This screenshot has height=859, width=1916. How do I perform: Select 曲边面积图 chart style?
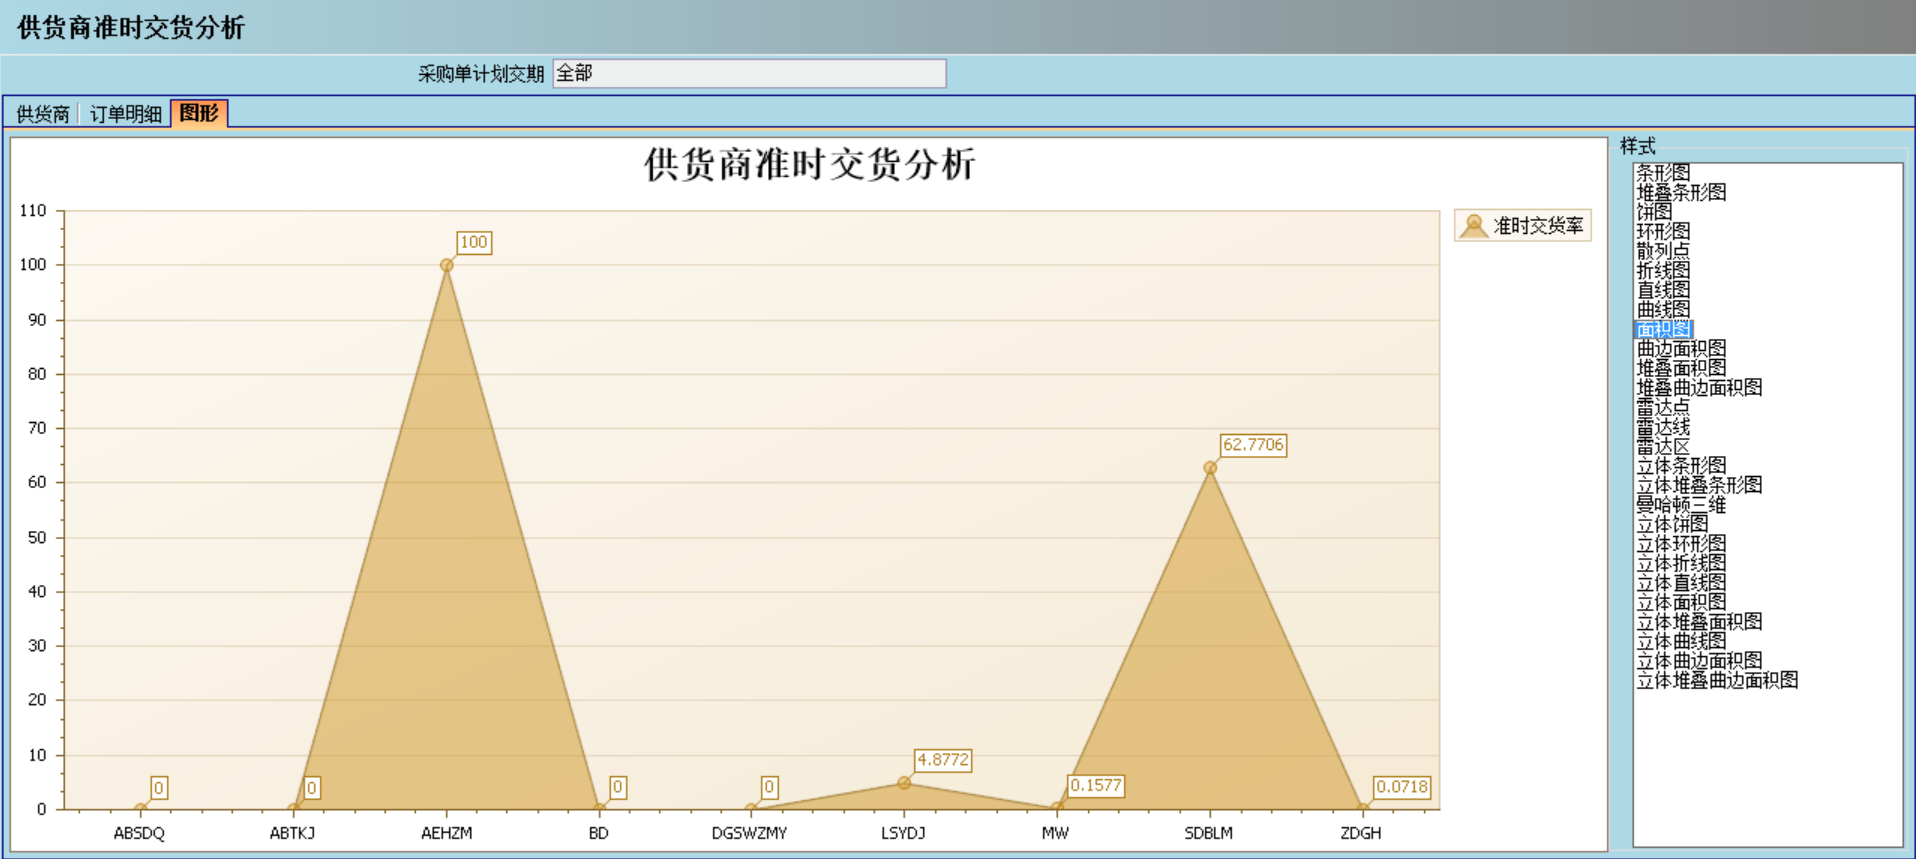1681,348
